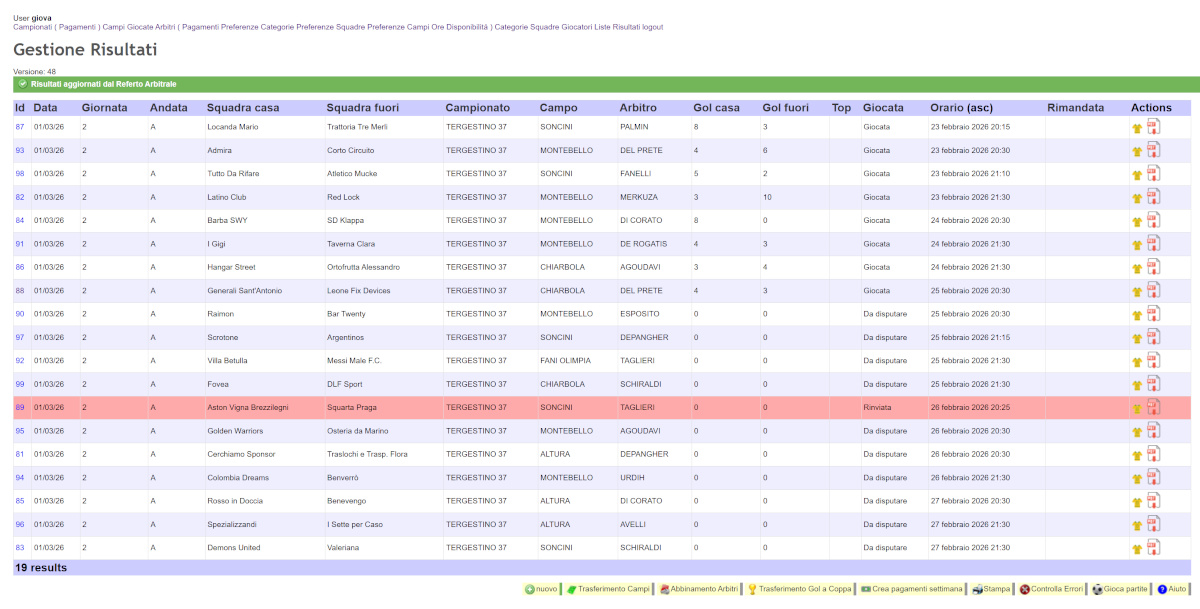Click PDF icon in Latino Club row
The width and height of the screenshot is (1200, 609).
(x=1153, y=197)
